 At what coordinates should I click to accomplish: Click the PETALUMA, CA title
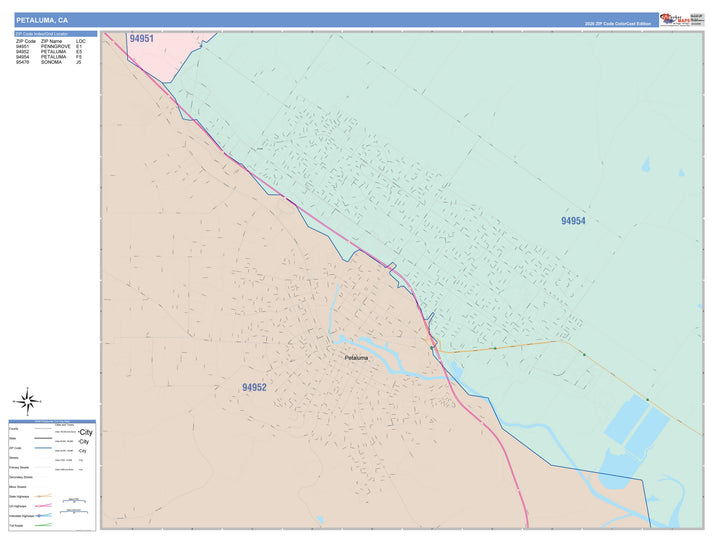pos(42,20)
